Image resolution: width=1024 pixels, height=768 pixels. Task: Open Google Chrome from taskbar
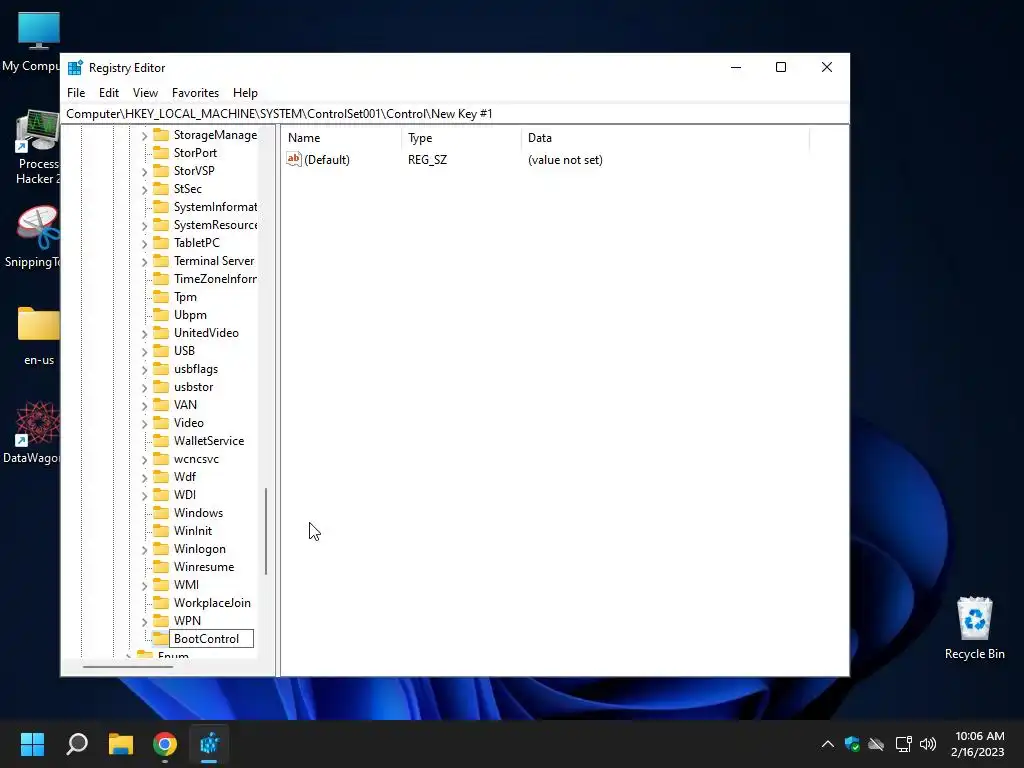(165, 744)
